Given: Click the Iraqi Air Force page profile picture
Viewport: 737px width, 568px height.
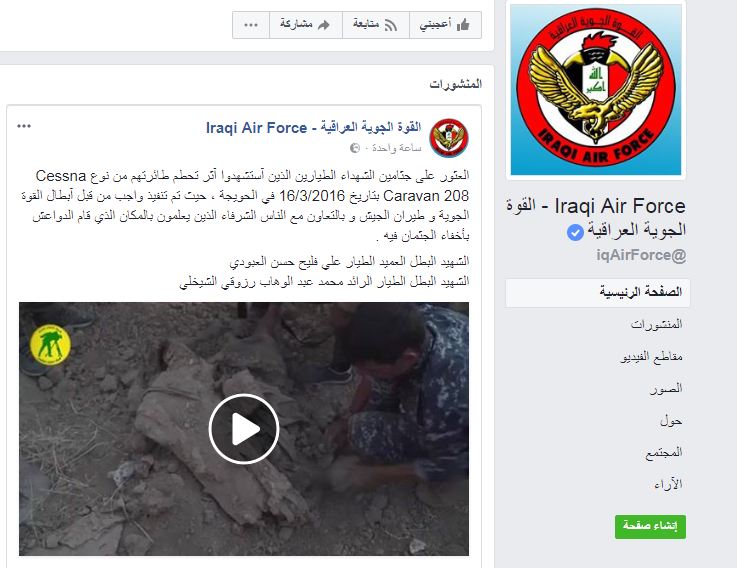Looking at the screenshot, I should tap(596, 90).
